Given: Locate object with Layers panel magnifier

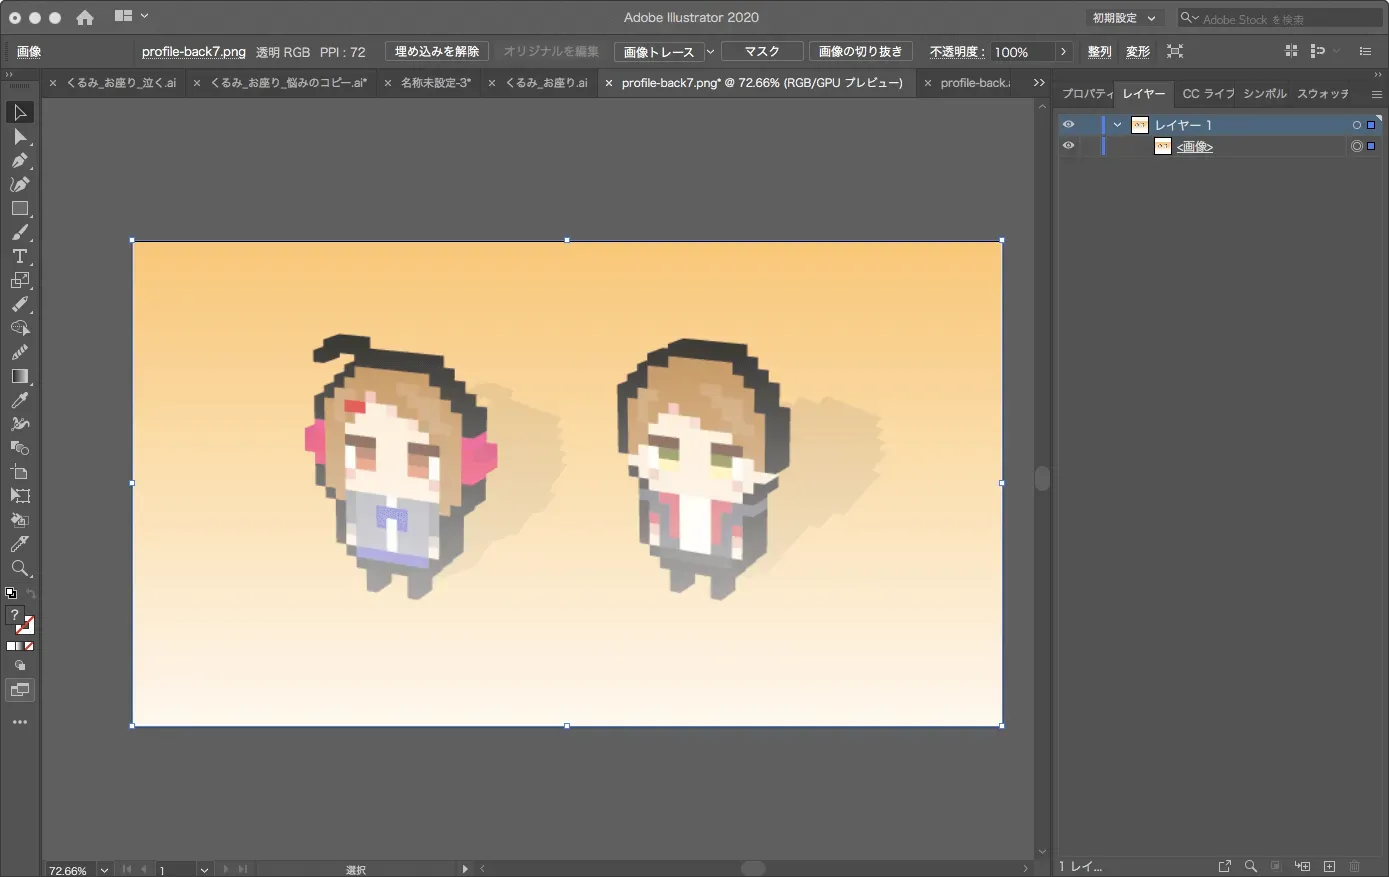Looking at the screenshot, I should [1250, 866].
